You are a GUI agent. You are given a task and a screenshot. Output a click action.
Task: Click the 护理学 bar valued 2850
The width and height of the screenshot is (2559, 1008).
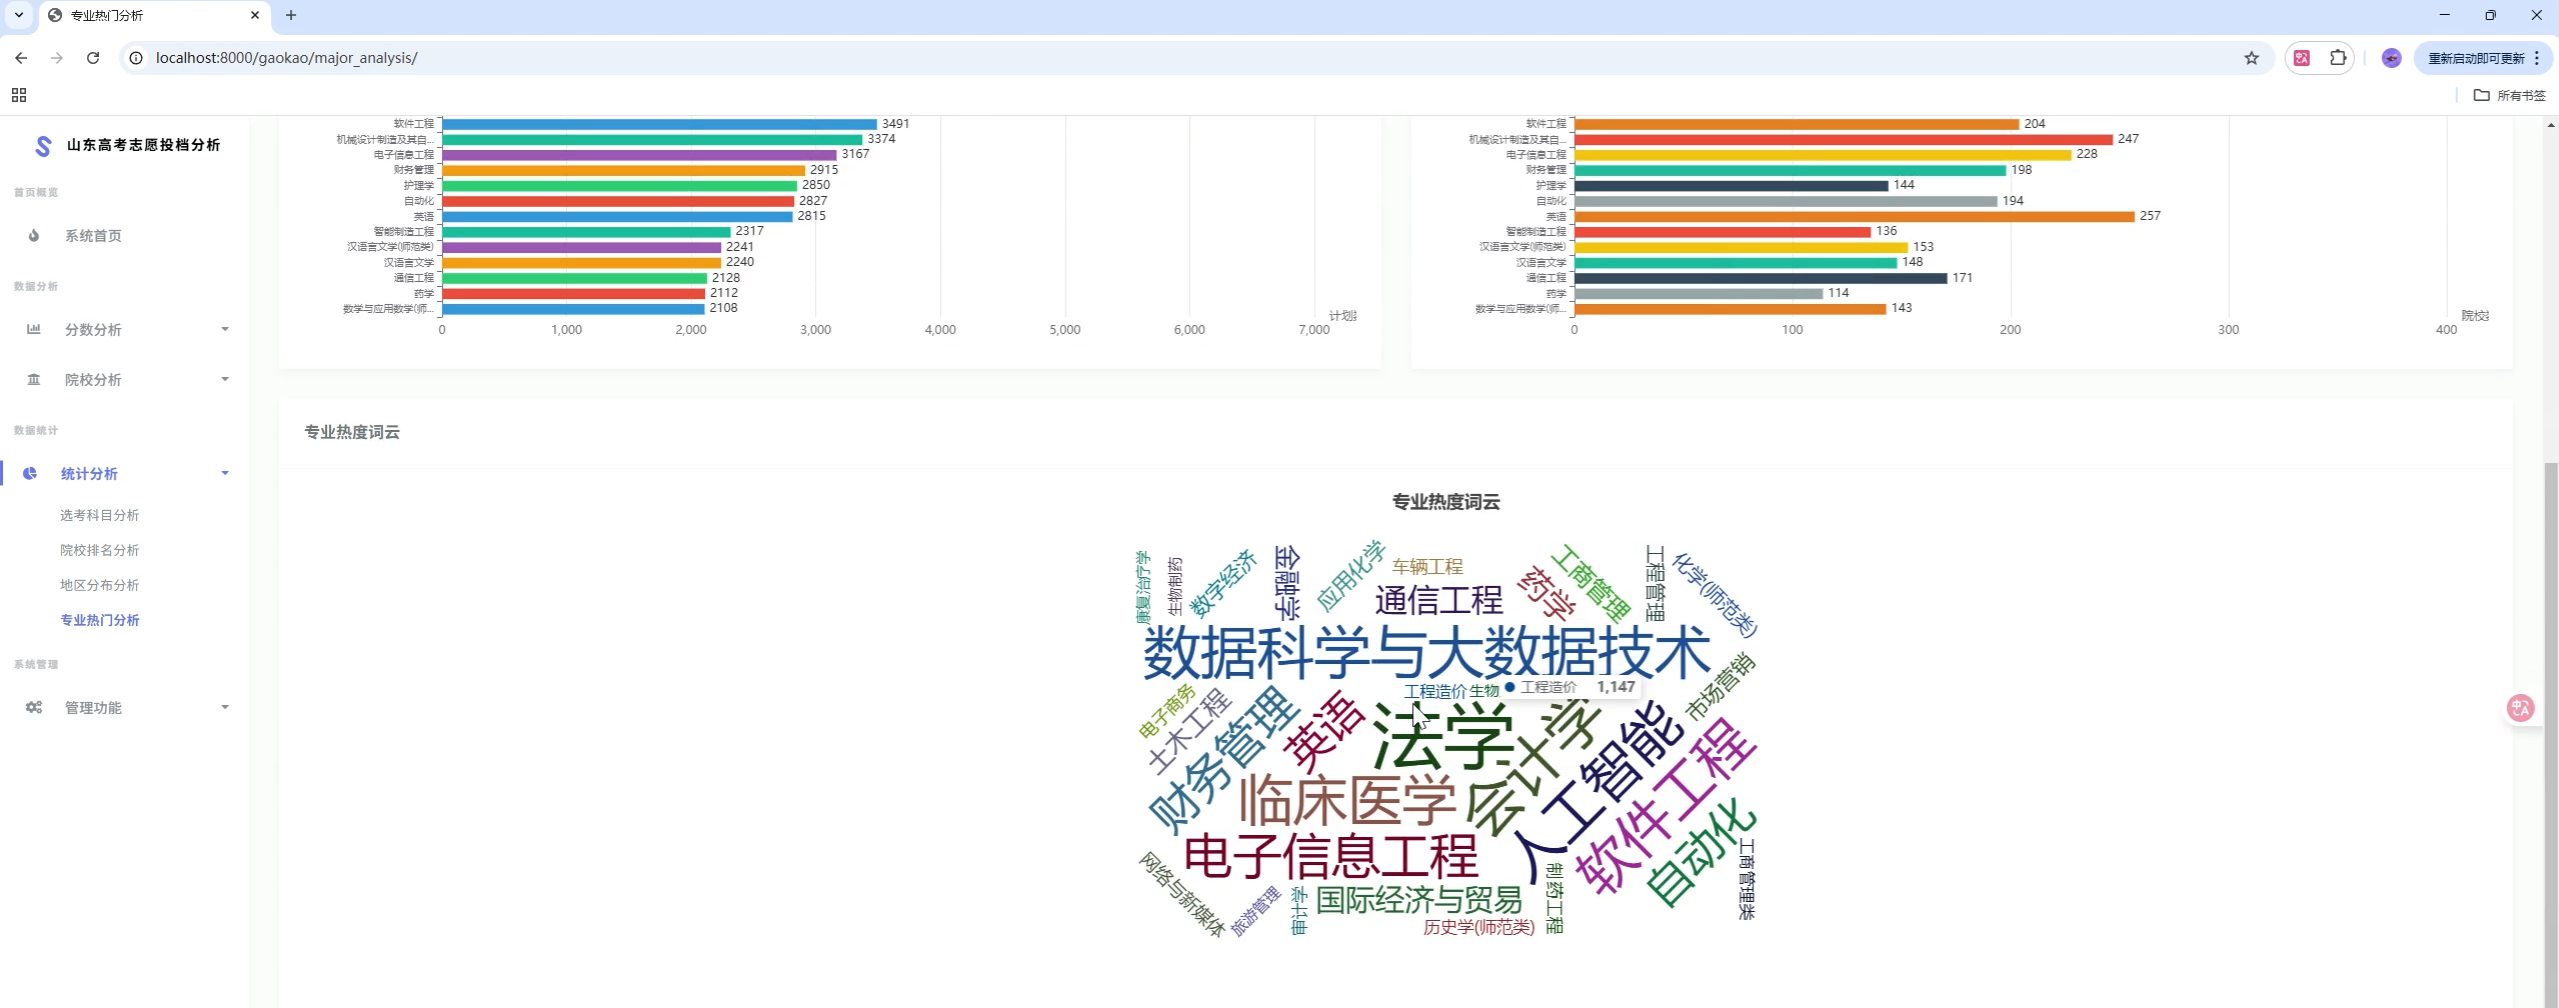pos(620,186)
